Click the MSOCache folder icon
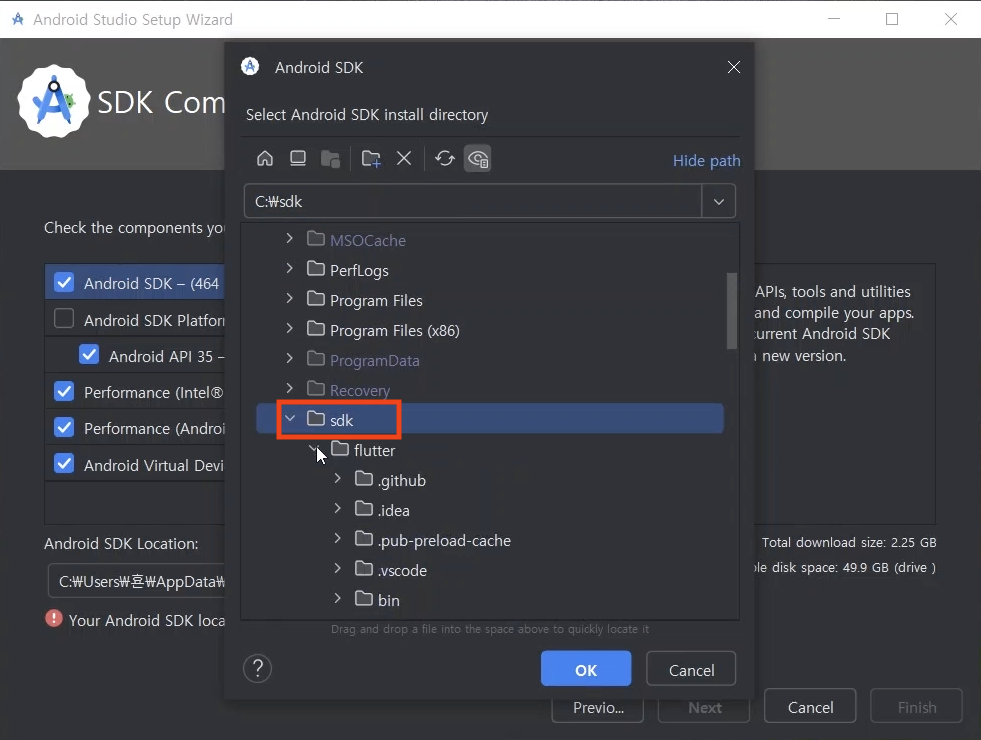 316,239
